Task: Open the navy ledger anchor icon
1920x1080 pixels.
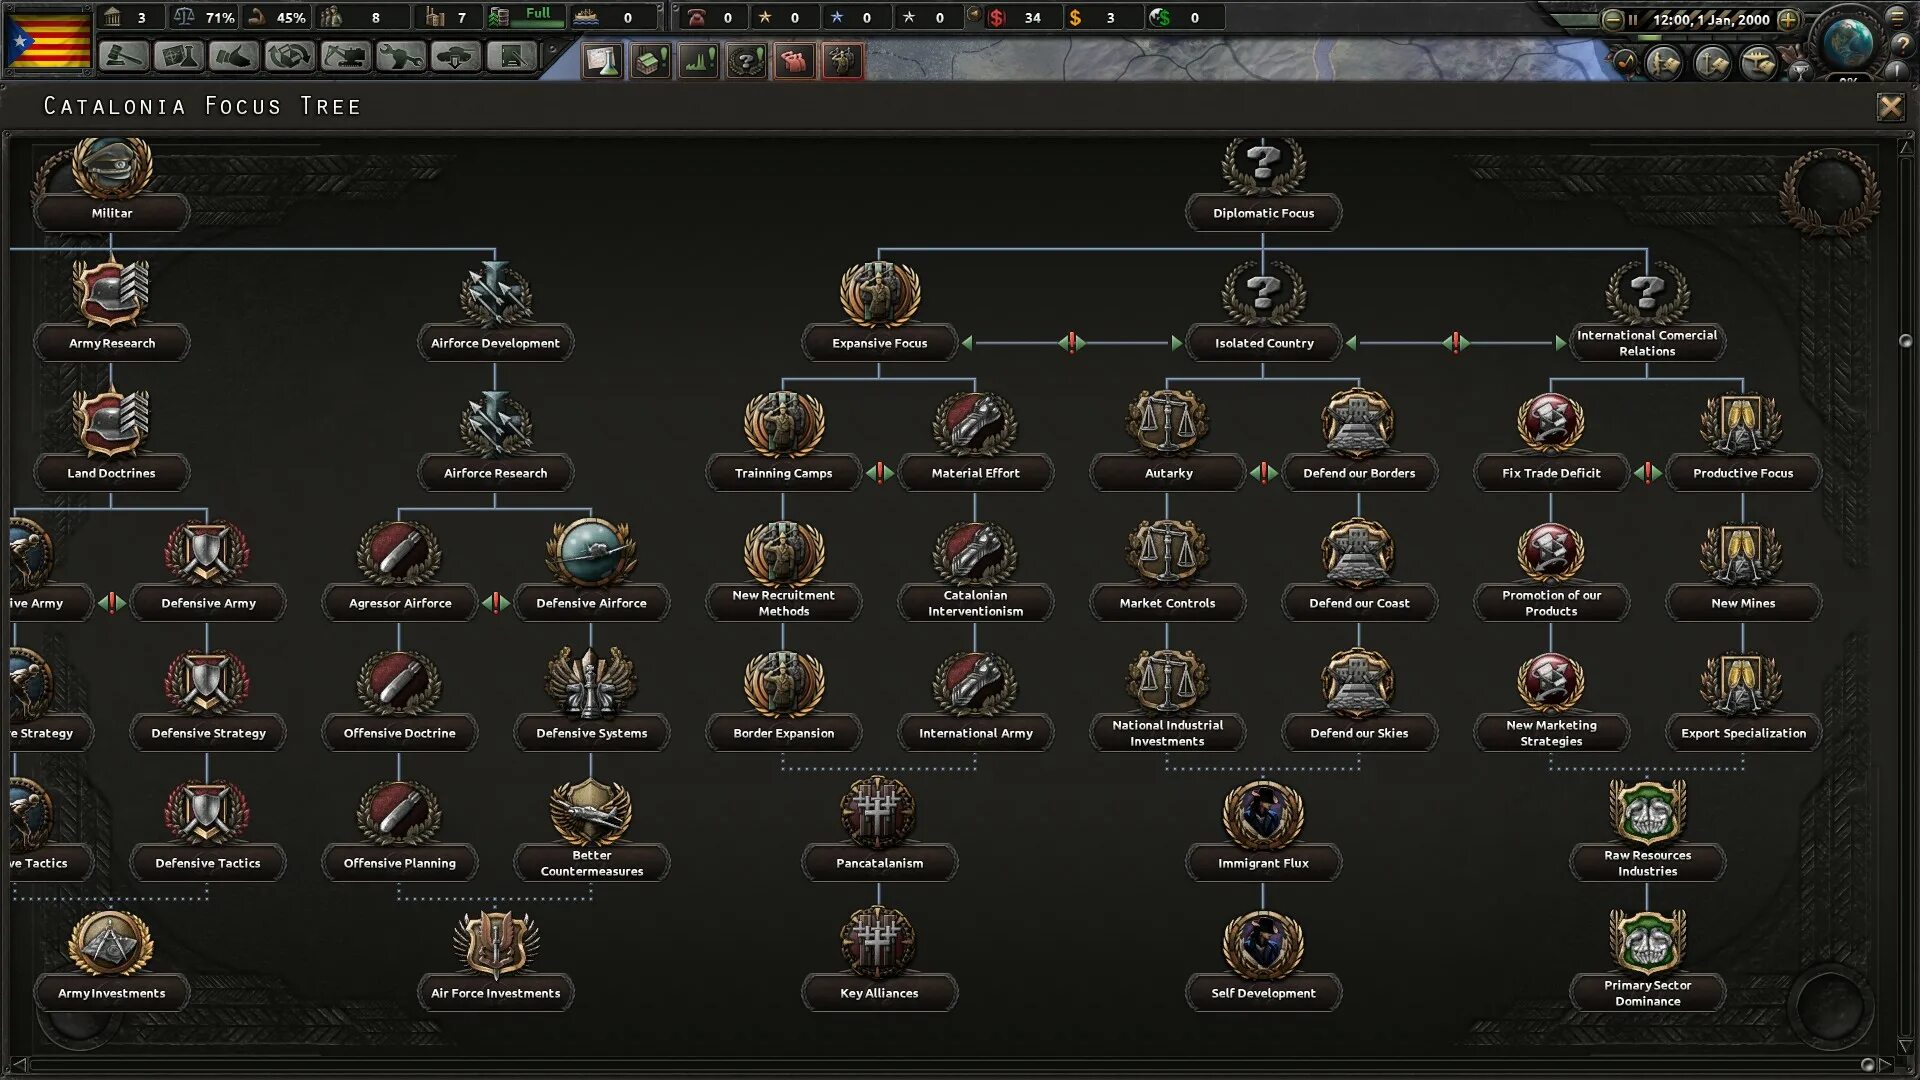Action: point(1712,63)
